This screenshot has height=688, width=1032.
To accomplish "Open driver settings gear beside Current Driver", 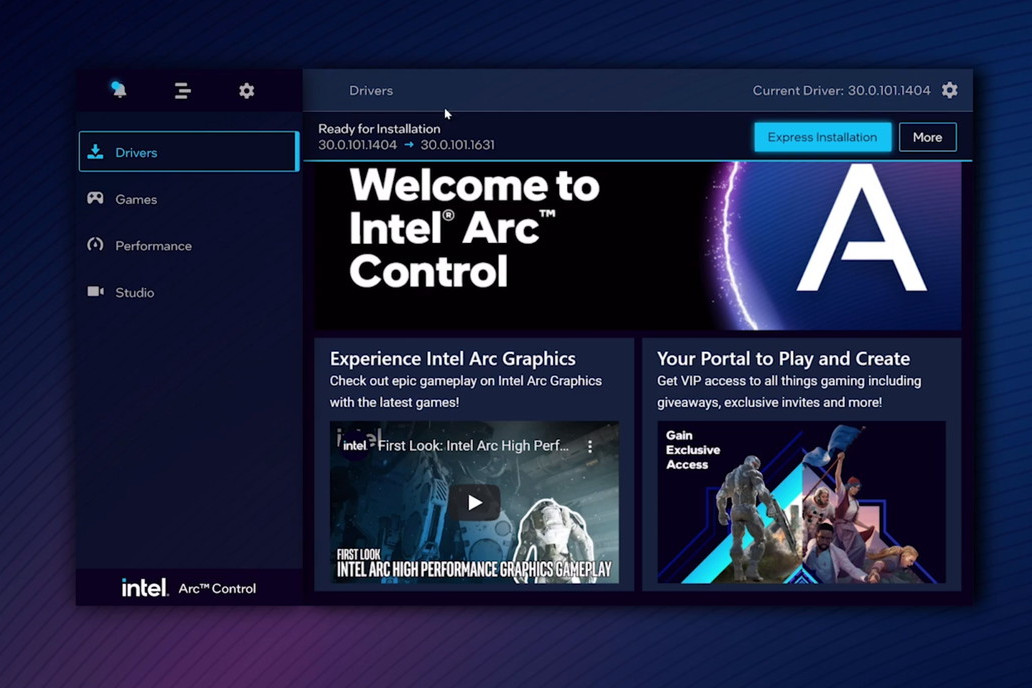I will pos(949,90).
